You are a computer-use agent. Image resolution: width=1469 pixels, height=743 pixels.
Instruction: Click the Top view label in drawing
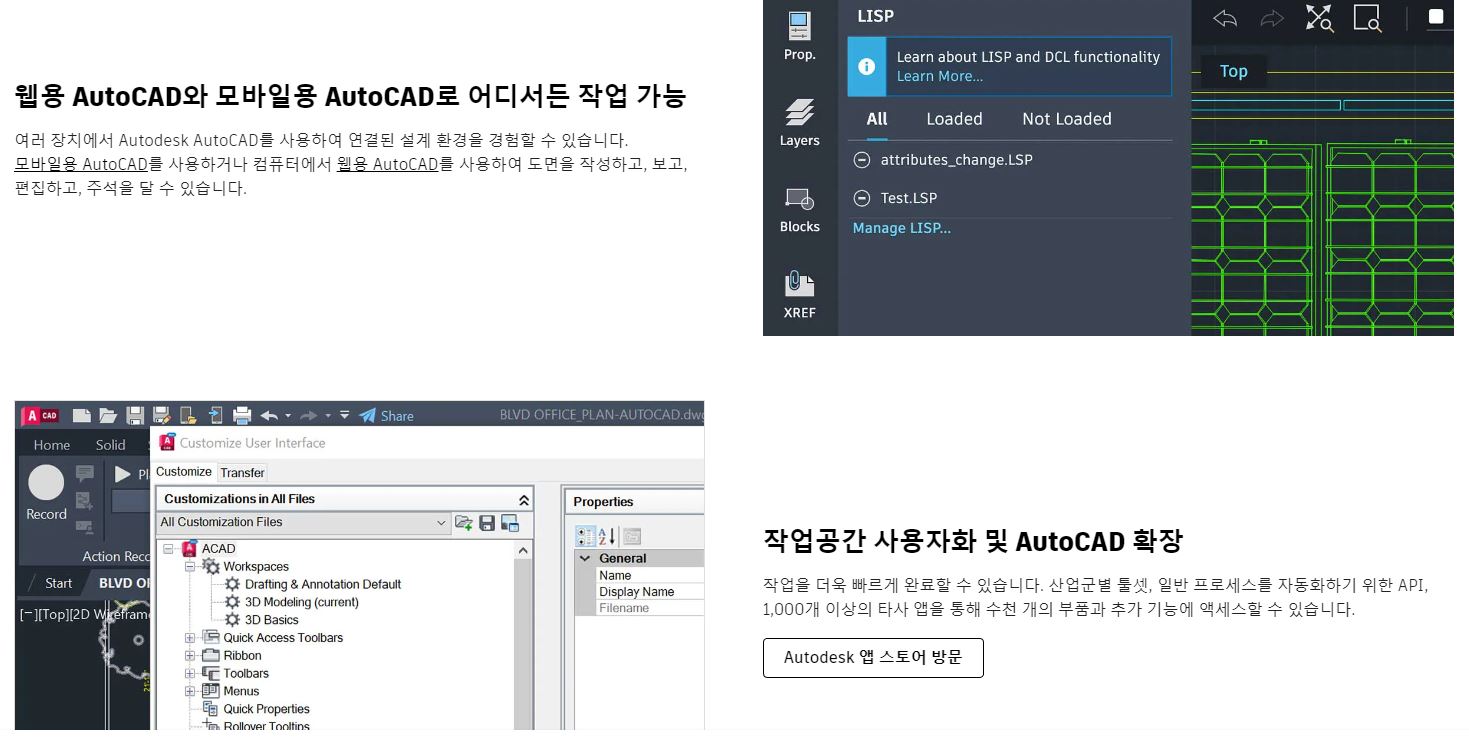pyautogui.click(x=1233, y=71)
